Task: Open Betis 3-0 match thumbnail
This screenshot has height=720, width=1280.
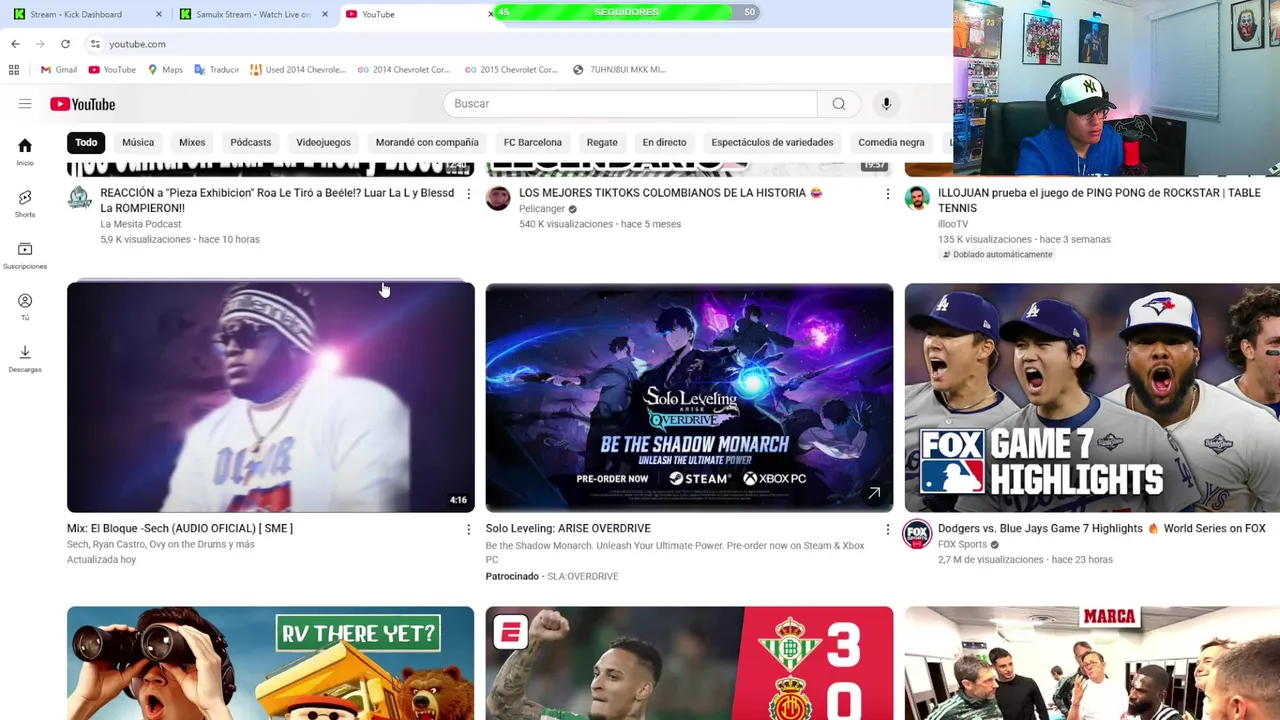Action: pos(689,663)
